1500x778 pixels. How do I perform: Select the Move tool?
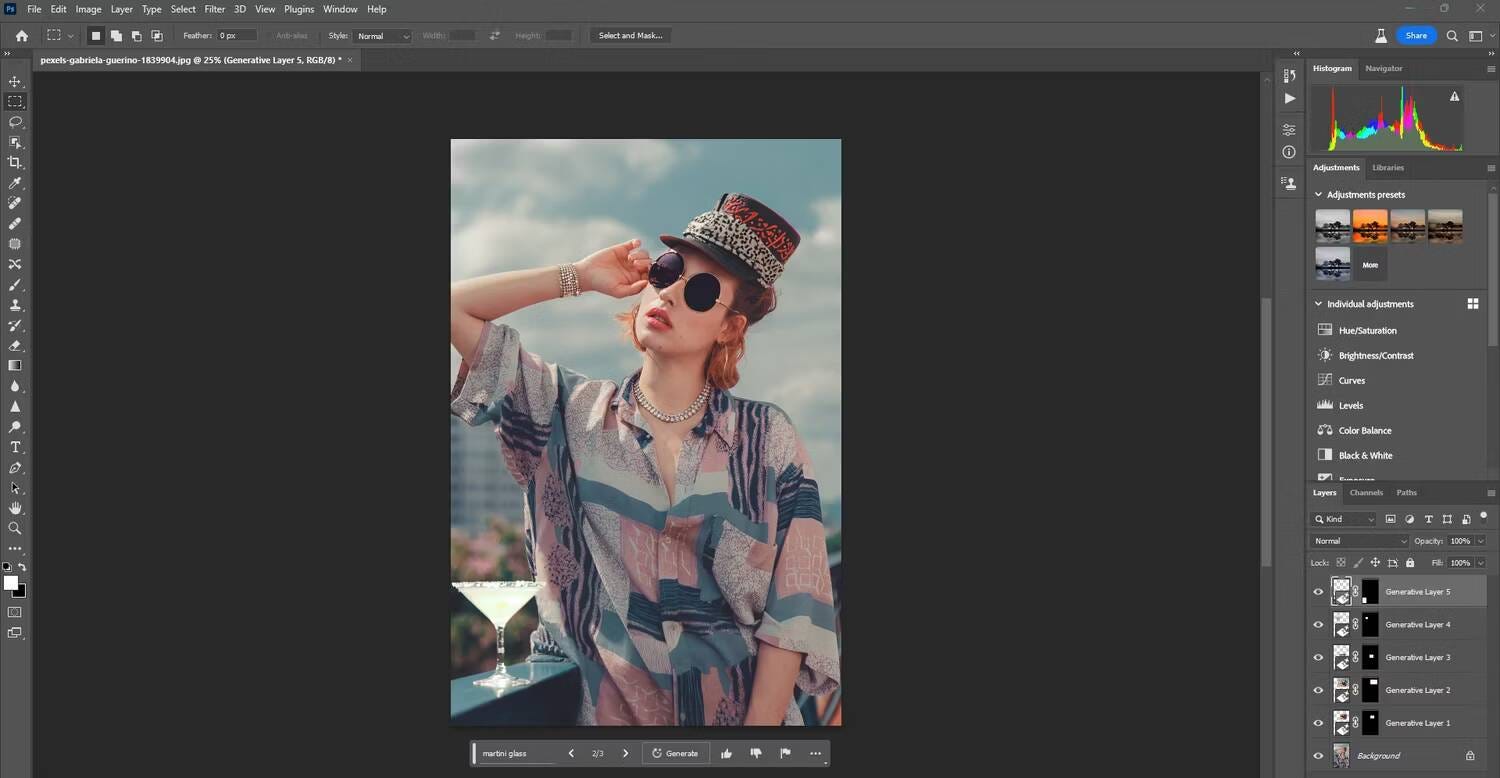click(x=15, y=81)
